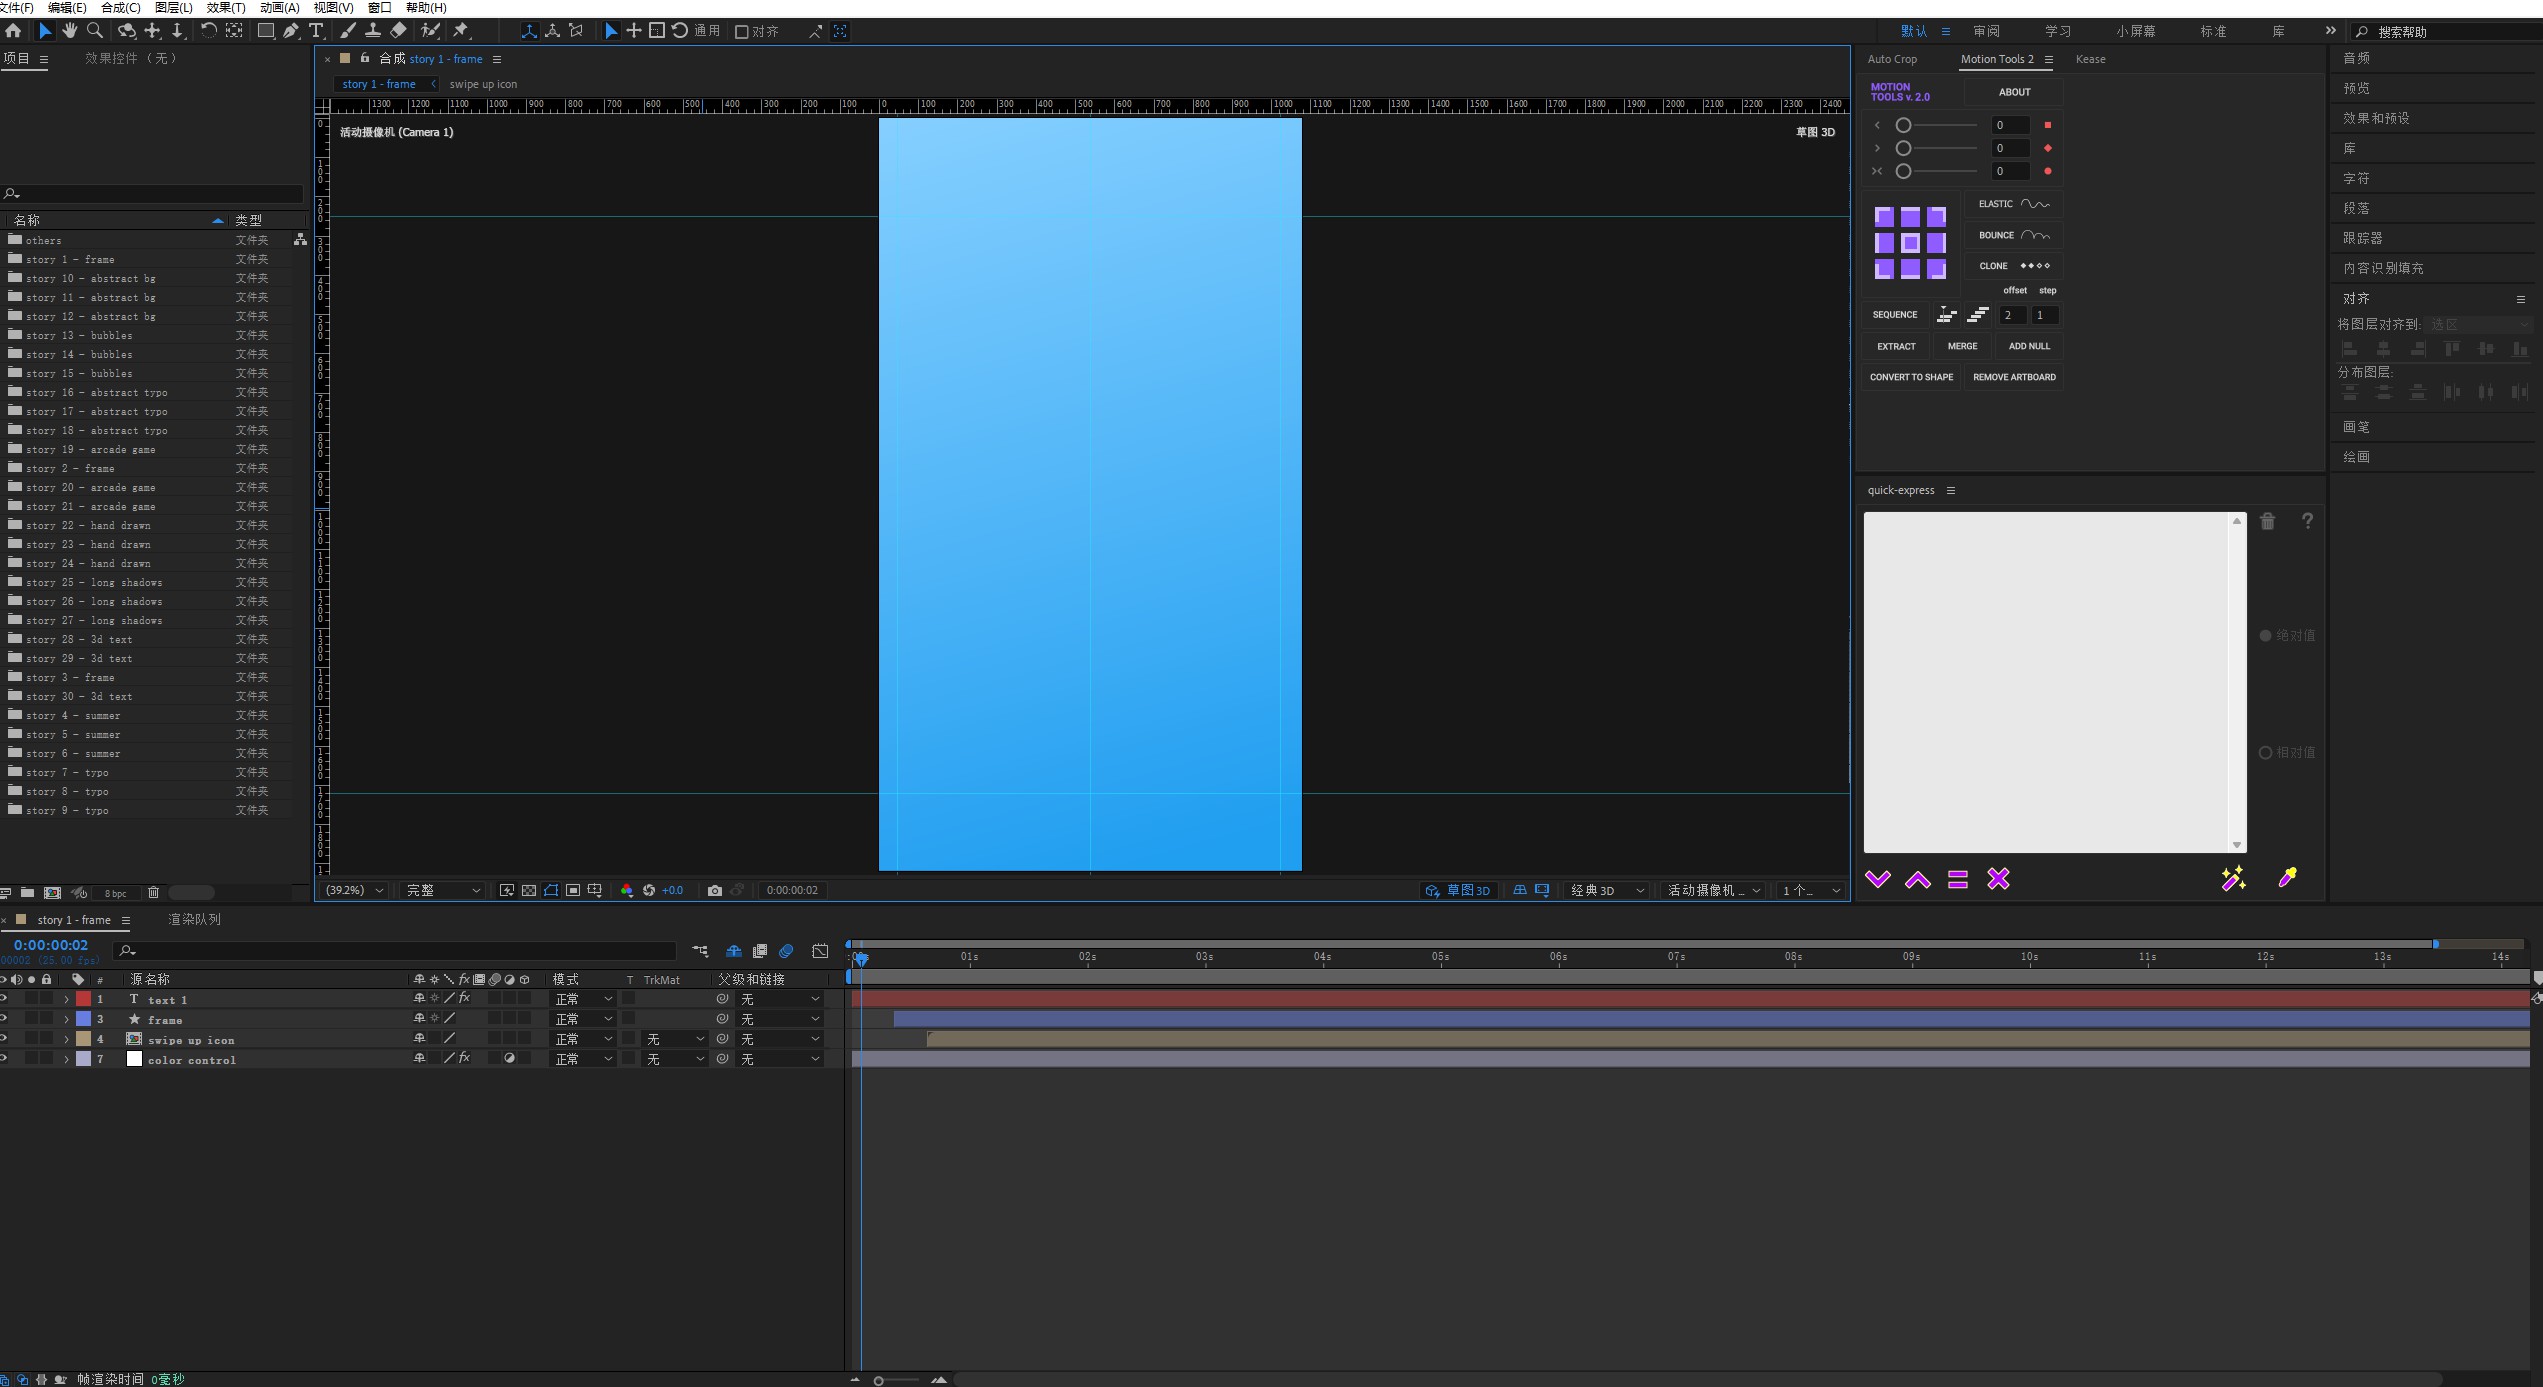
Task: Click the REMOVE ARTBOARD button
Action: click(x=2014, y=377)
